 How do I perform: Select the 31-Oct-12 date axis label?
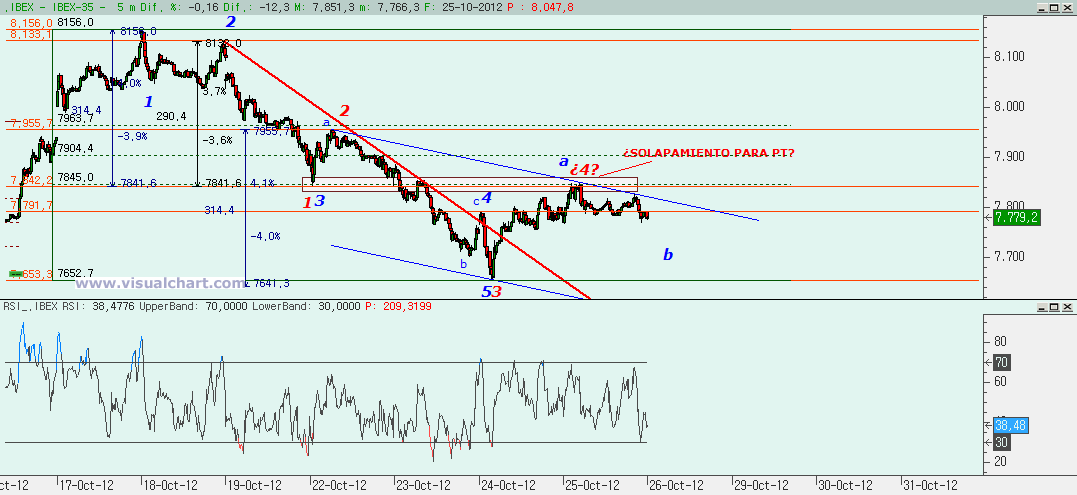coord(930,484)
